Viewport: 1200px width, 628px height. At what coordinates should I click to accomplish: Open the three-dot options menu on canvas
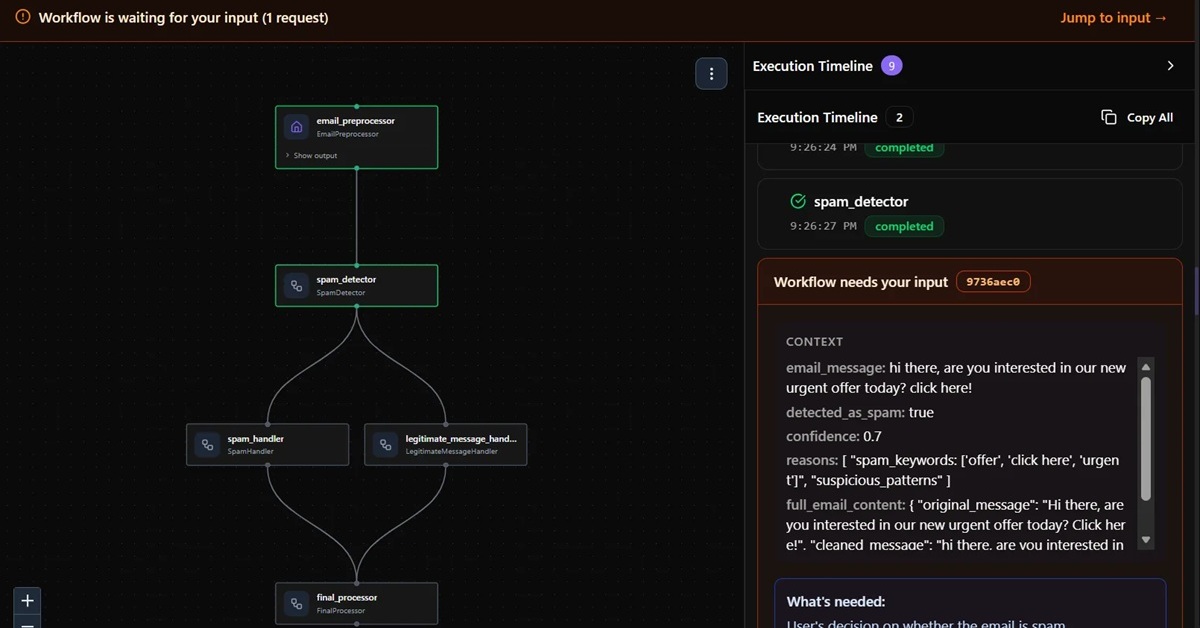pyautogui.click(x=711, y=73)
